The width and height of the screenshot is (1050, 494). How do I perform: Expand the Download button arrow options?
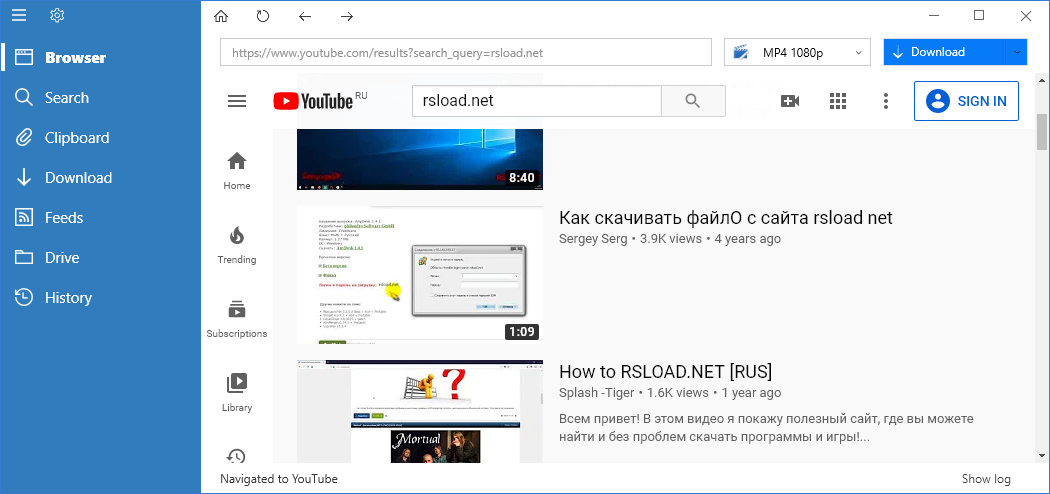tap(1017, 52)
